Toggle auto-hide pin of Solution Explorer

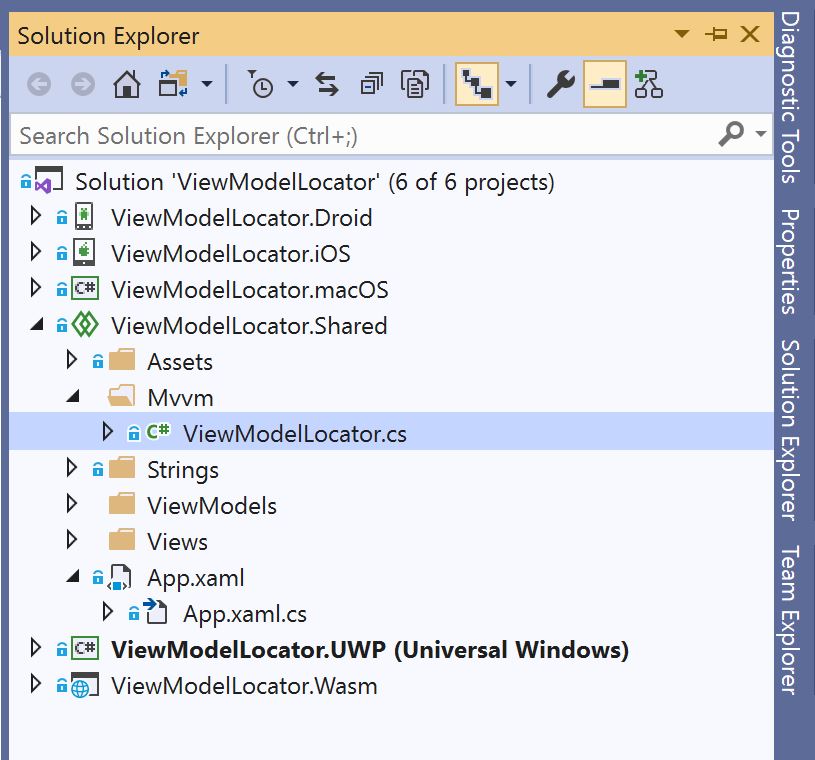(x=716, y=34)
